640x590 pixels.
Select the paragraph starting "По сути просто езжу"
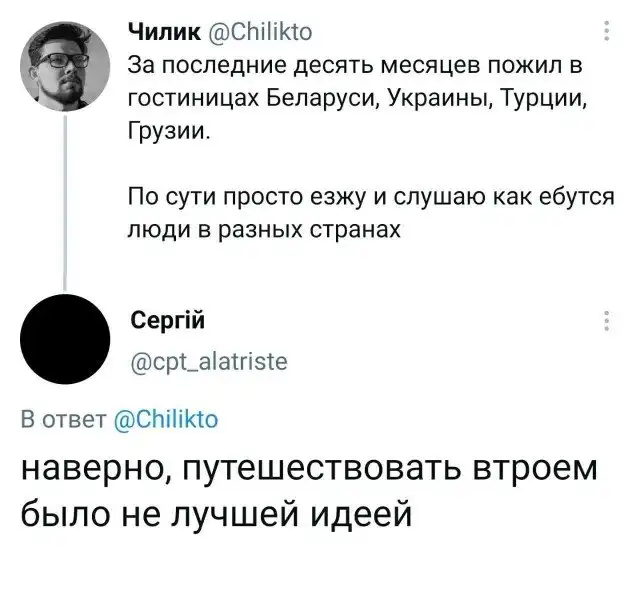(355, 214)
